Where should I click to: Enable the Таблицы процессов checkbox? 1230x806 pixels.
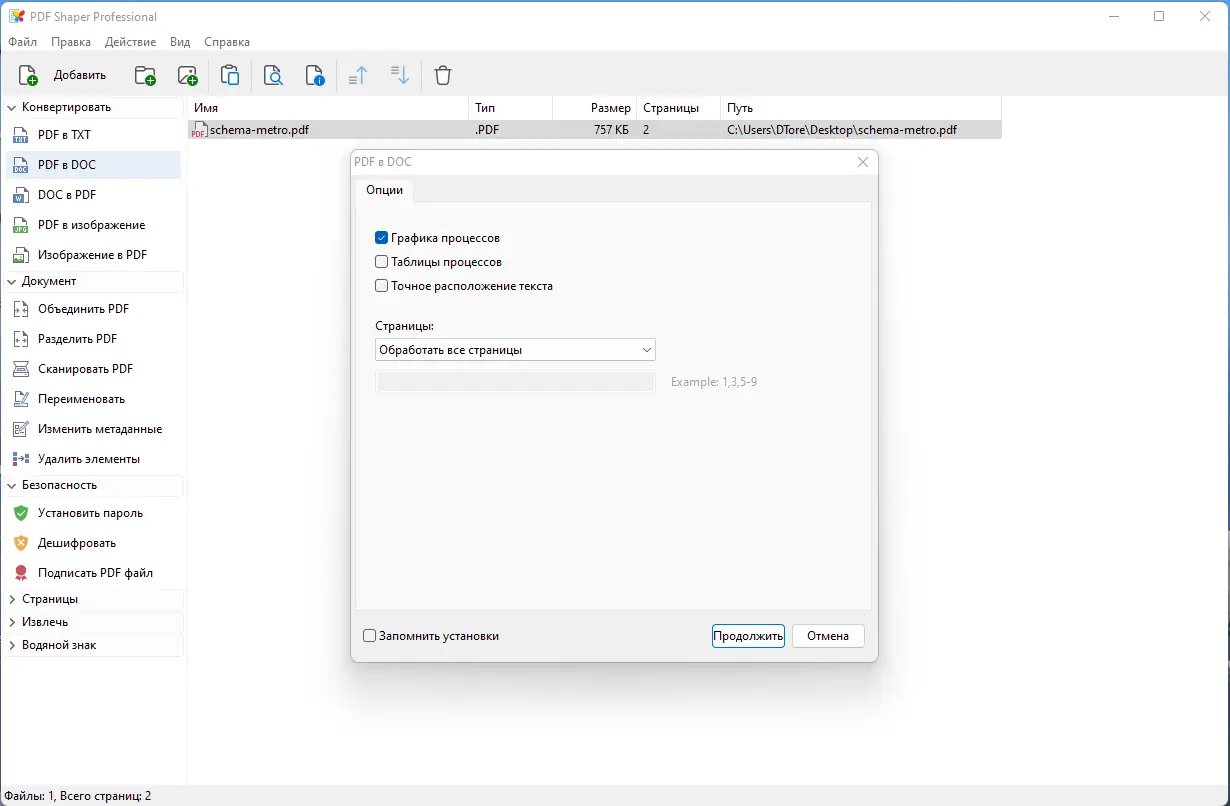[381, 261]
